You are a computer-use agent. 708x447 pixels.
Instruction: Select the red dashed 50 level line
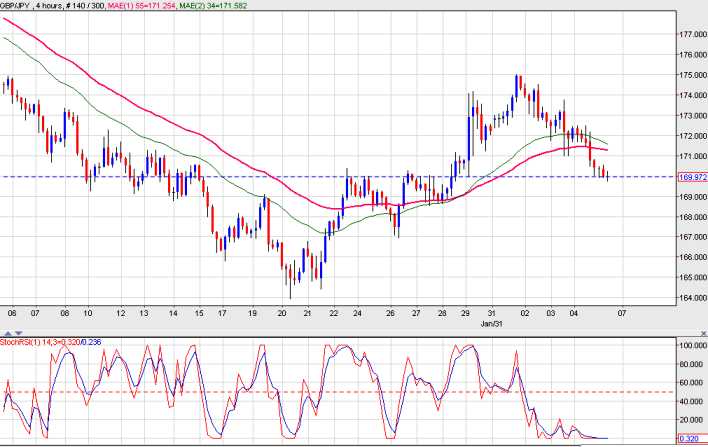[300, 392]
